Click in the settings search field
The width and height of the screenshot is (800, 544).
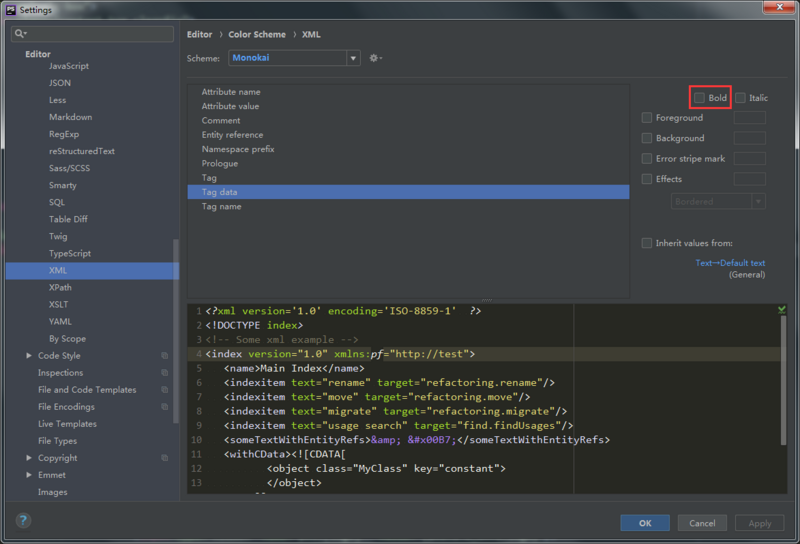92,34
